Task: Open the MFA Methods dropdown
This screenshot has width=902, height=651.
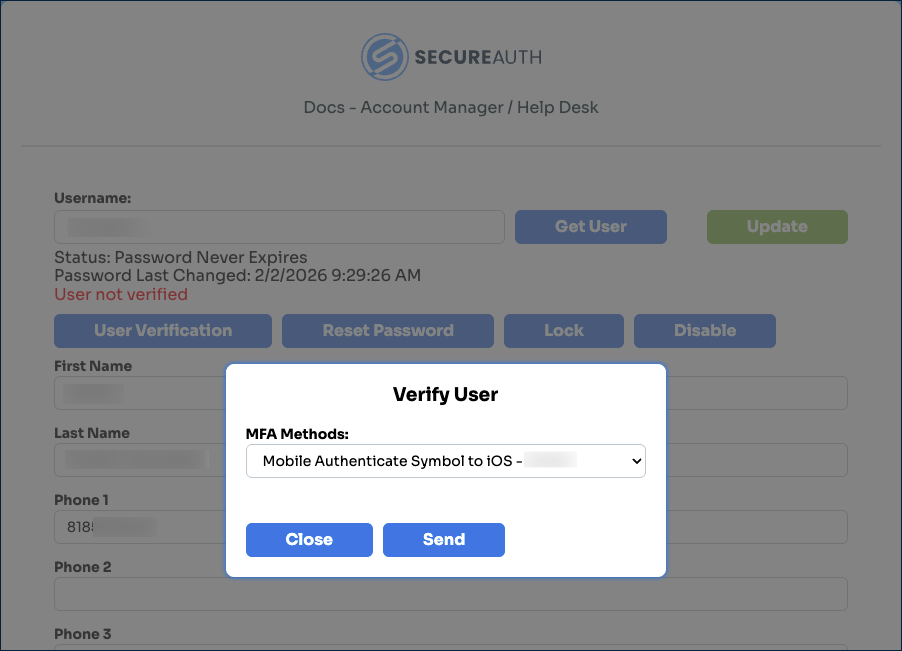Action: click(x=446, y=461)
